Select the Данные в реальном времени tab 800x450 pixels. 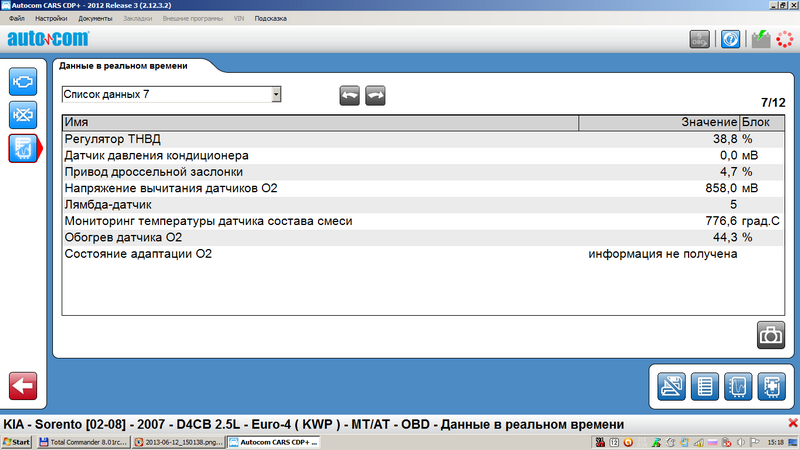[x=123, y=66]
